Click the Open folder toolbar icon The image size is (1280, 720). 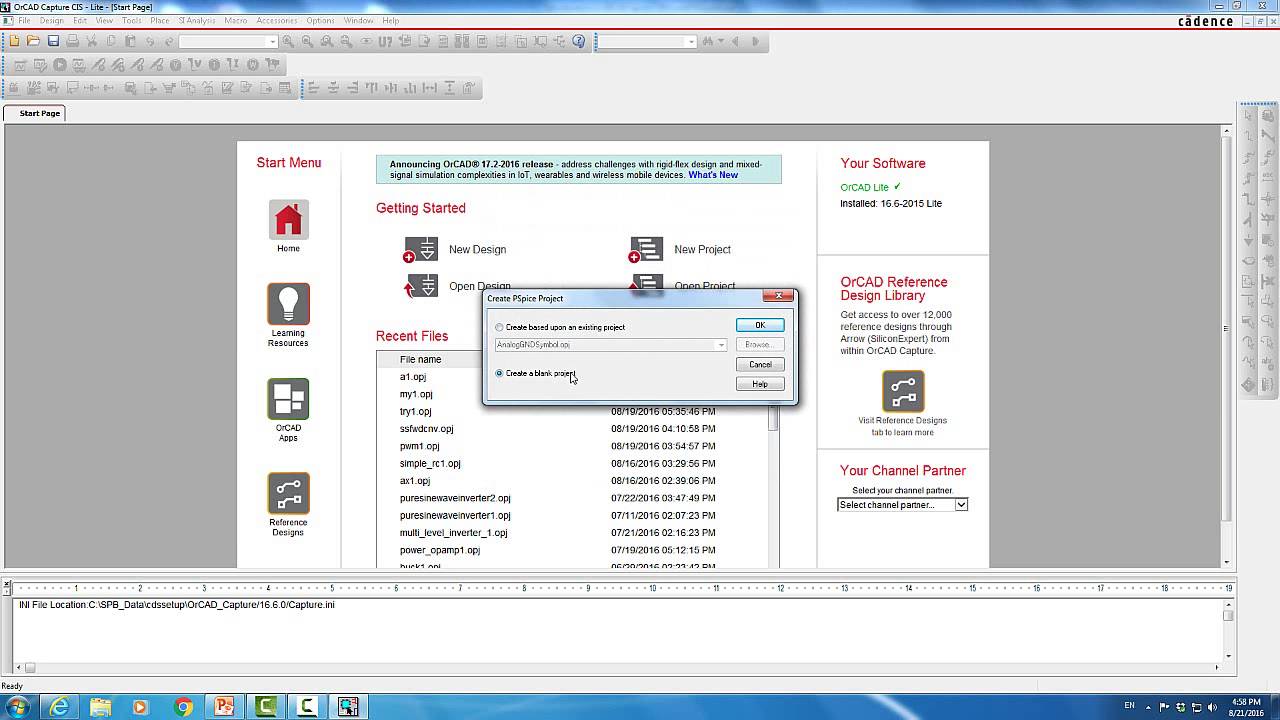click(x=33, y=41)
